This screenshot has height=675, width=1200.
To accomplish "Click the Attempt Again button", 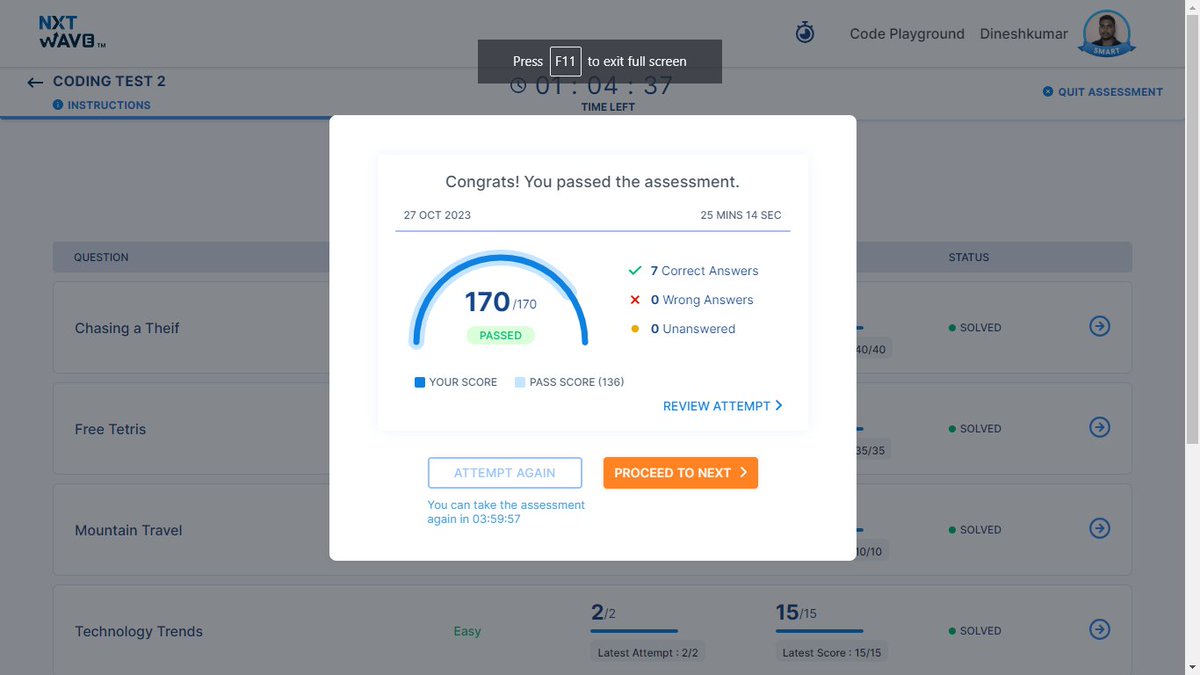I will [x=505, y=473].
